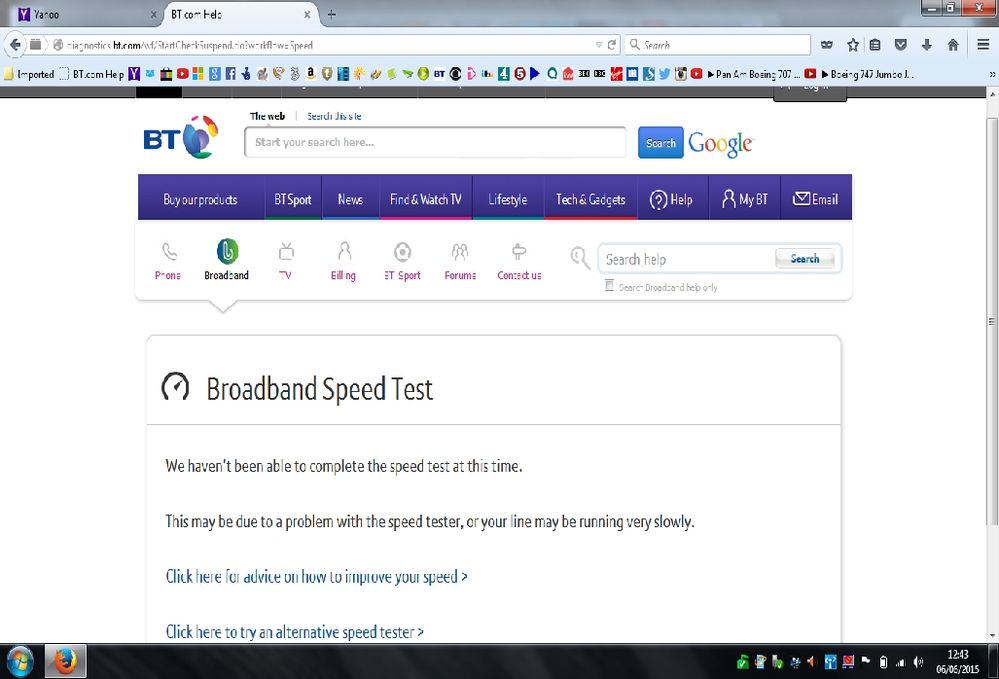Viewport: 999px width, 679px height.
Task: Open the Channel 4 bookmark icon
Action: point(504,74)
